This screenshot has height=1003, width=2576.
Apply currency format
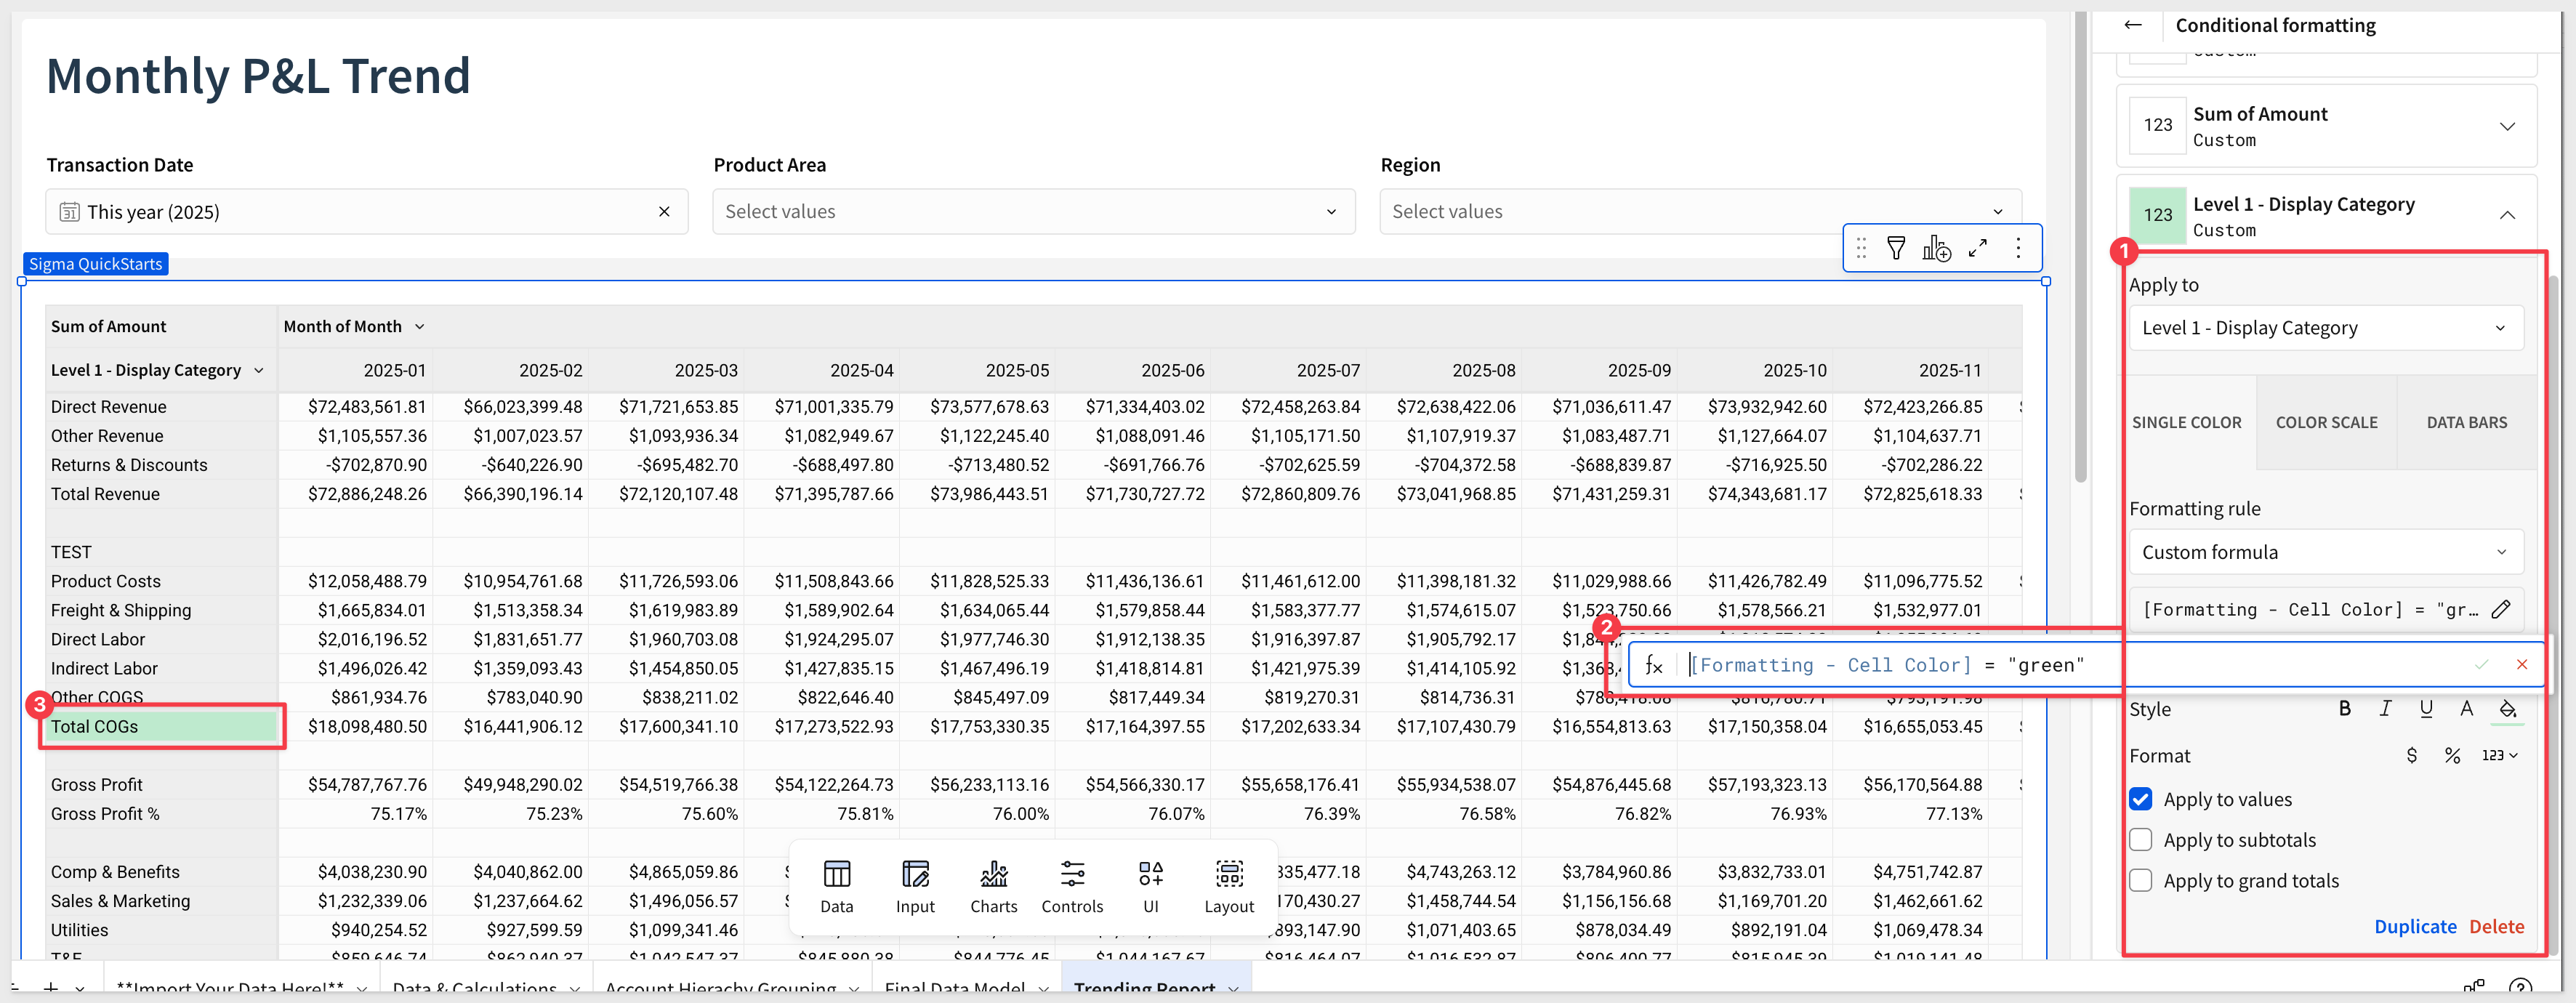point(2412,756)
